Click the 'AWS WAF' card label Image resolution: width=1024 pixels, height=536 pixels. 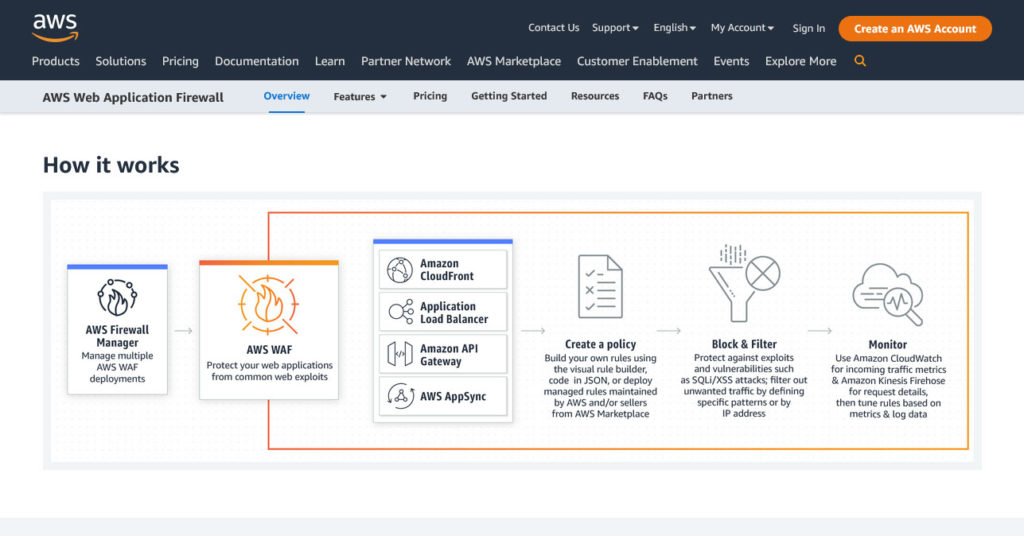coord(269,350)
